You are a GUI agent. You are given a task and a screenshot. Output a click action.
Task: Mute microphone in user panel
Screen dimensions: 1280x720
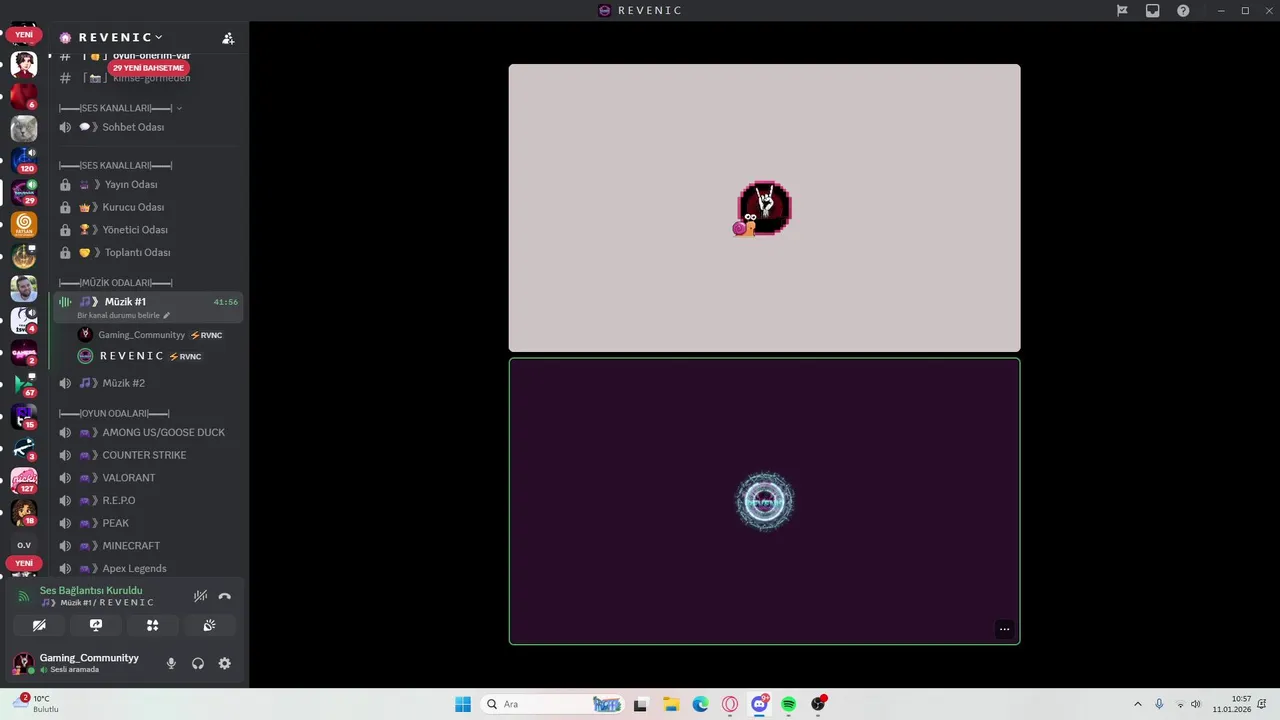click(171, 663)
